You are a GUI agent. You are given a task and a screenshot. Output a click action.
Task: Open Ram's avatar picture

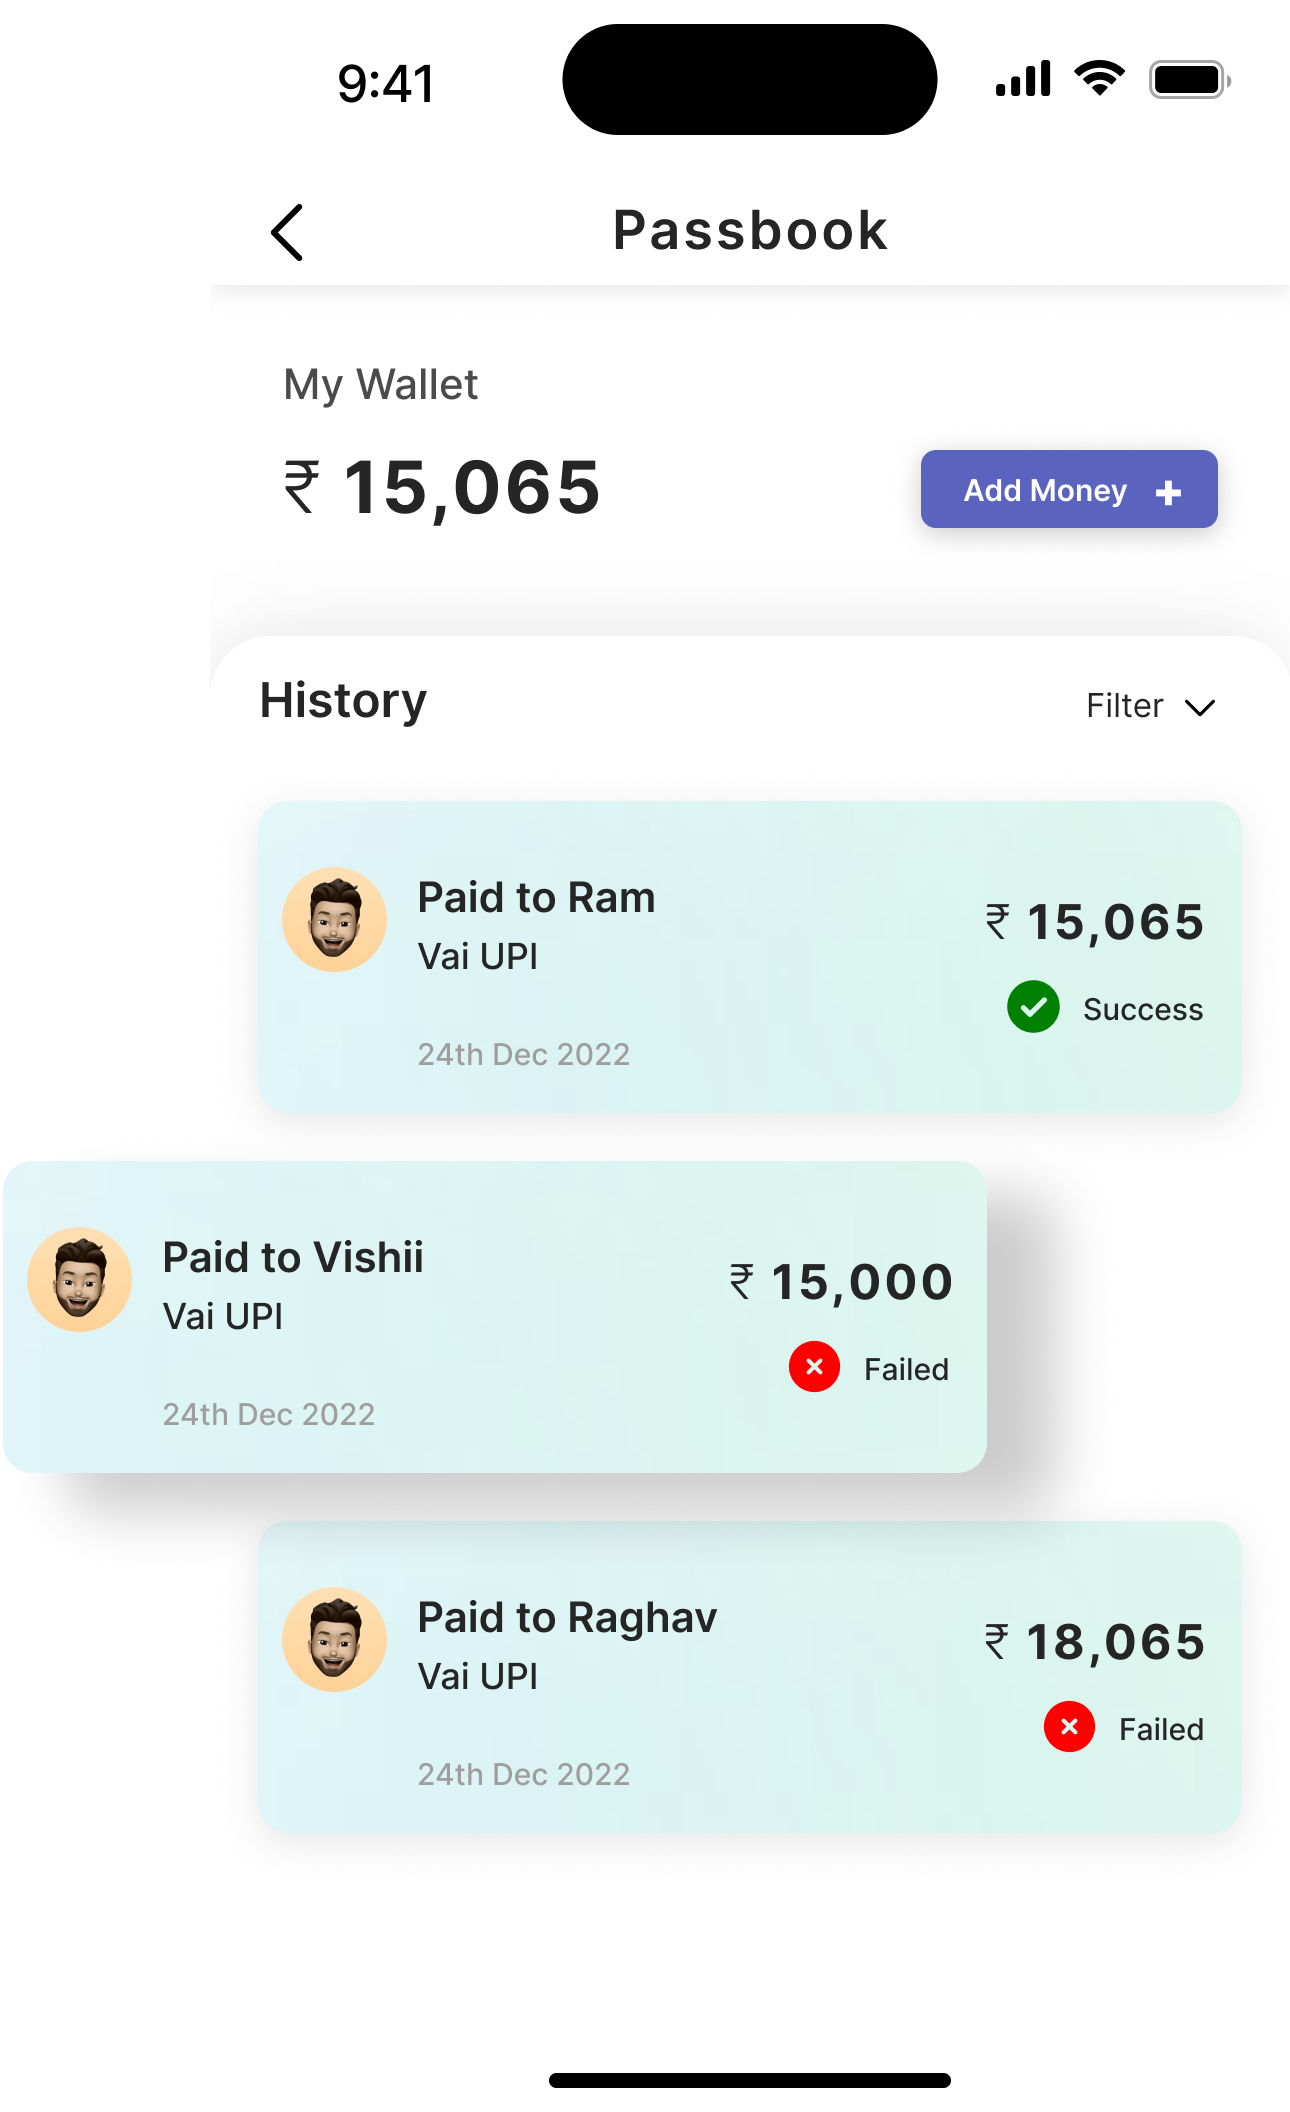click(334, 919)
